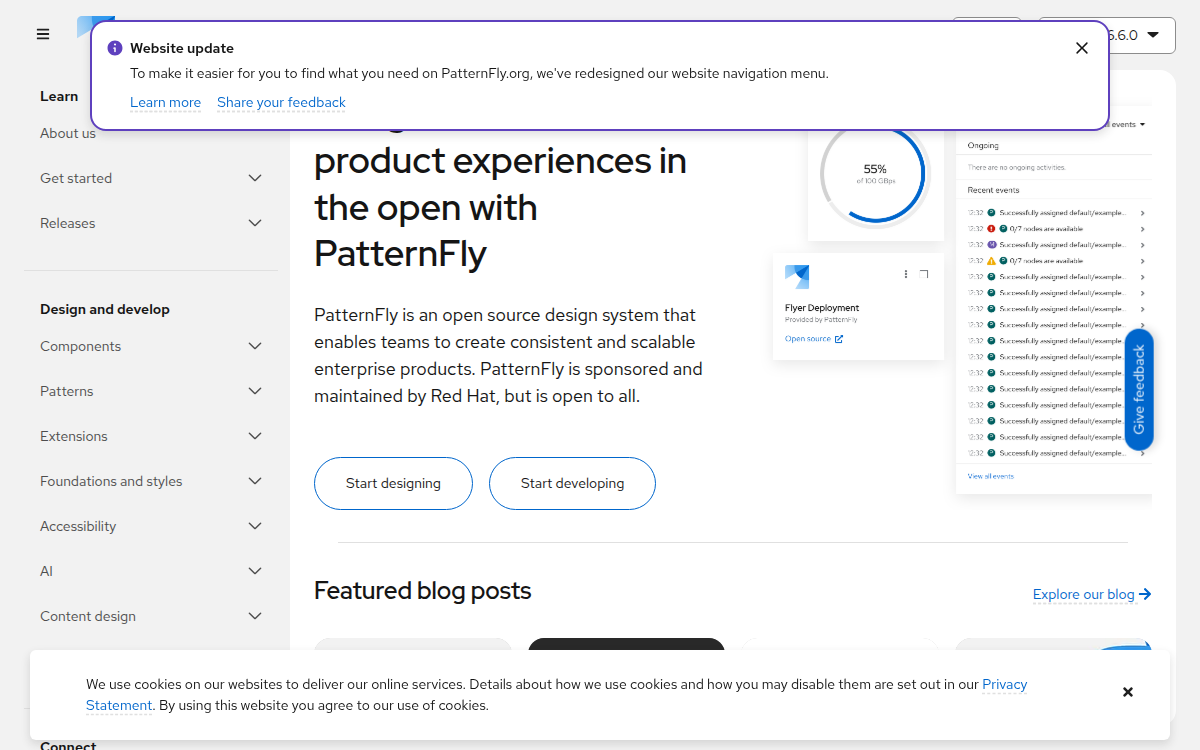Click the red error icon in Recent events
Screen dimensions: 1200x750
pos(991,229)
